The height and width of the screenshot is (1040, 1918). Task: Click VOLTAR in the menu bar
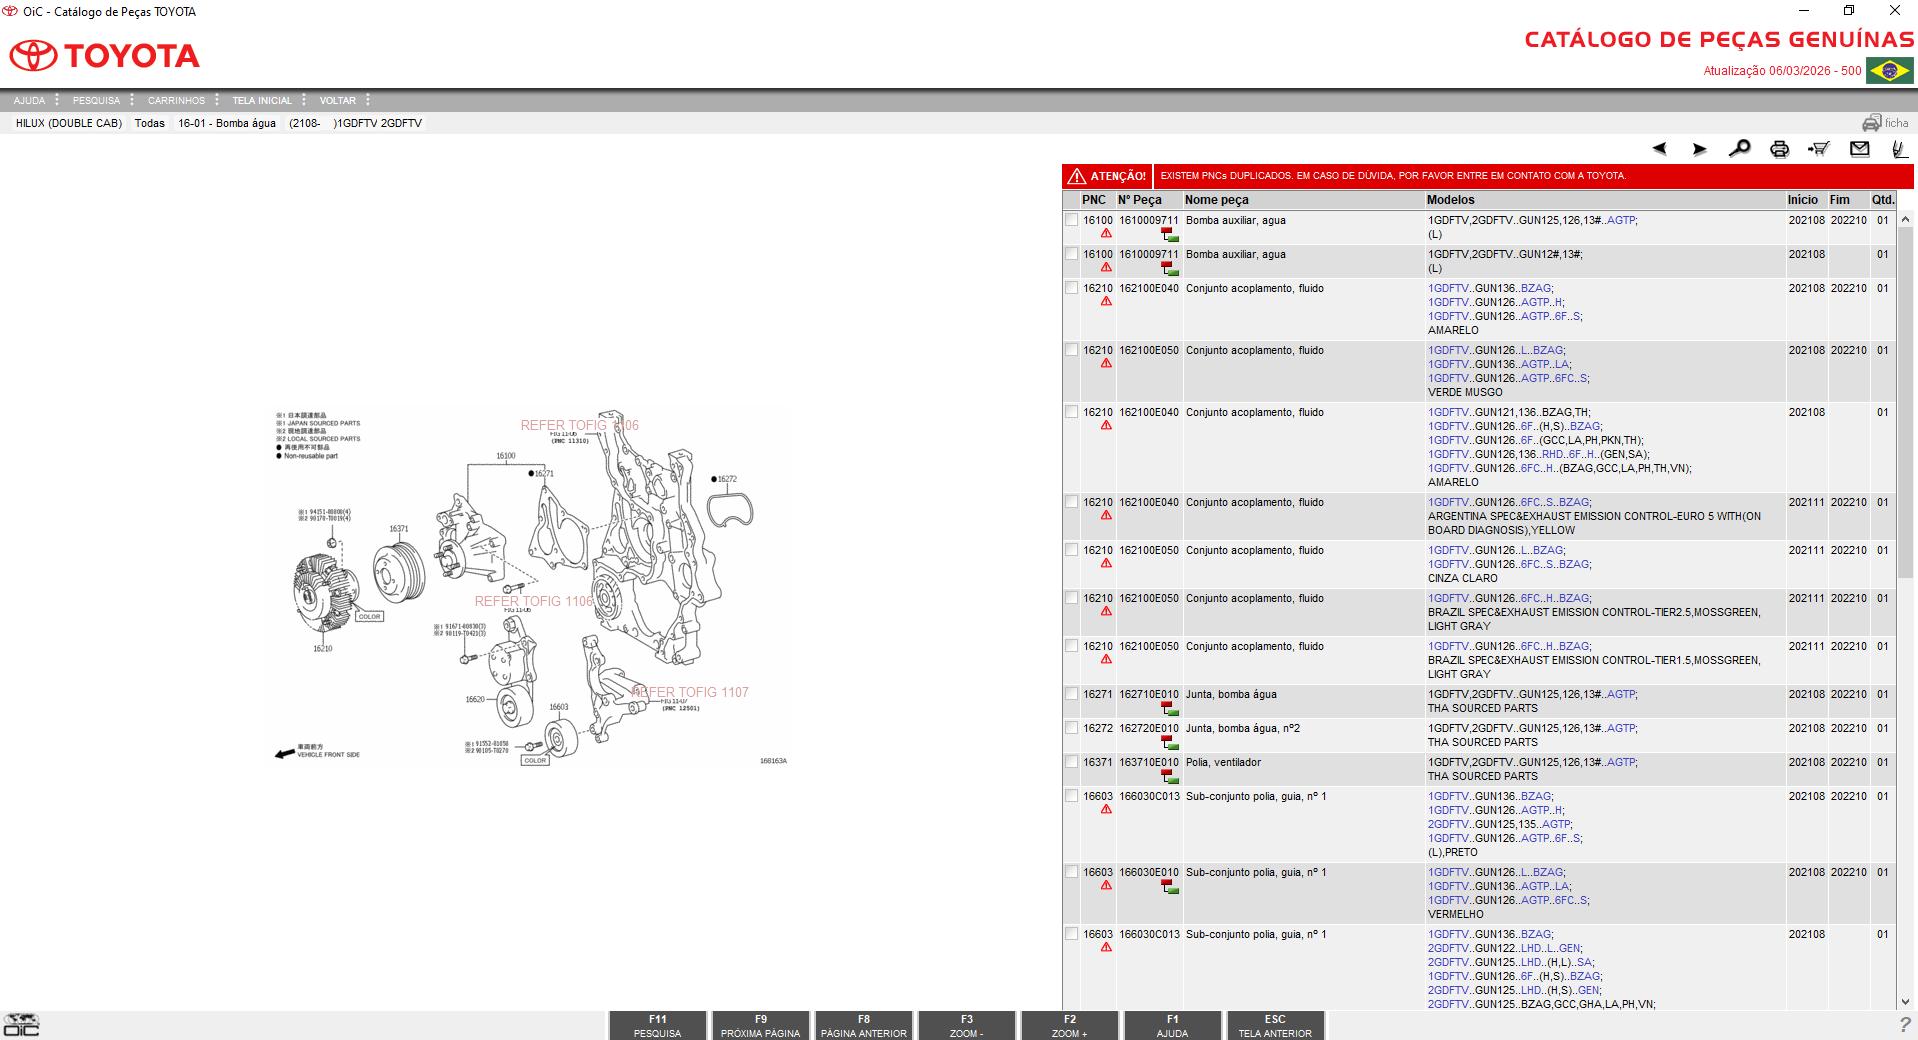coord(338,100)
